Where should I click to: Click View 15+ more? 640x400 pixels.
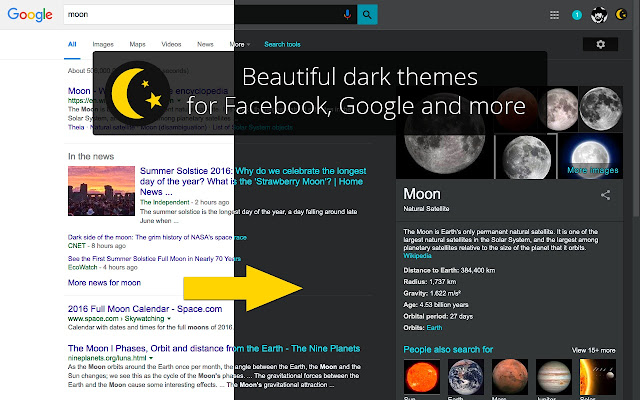[593, 350]
